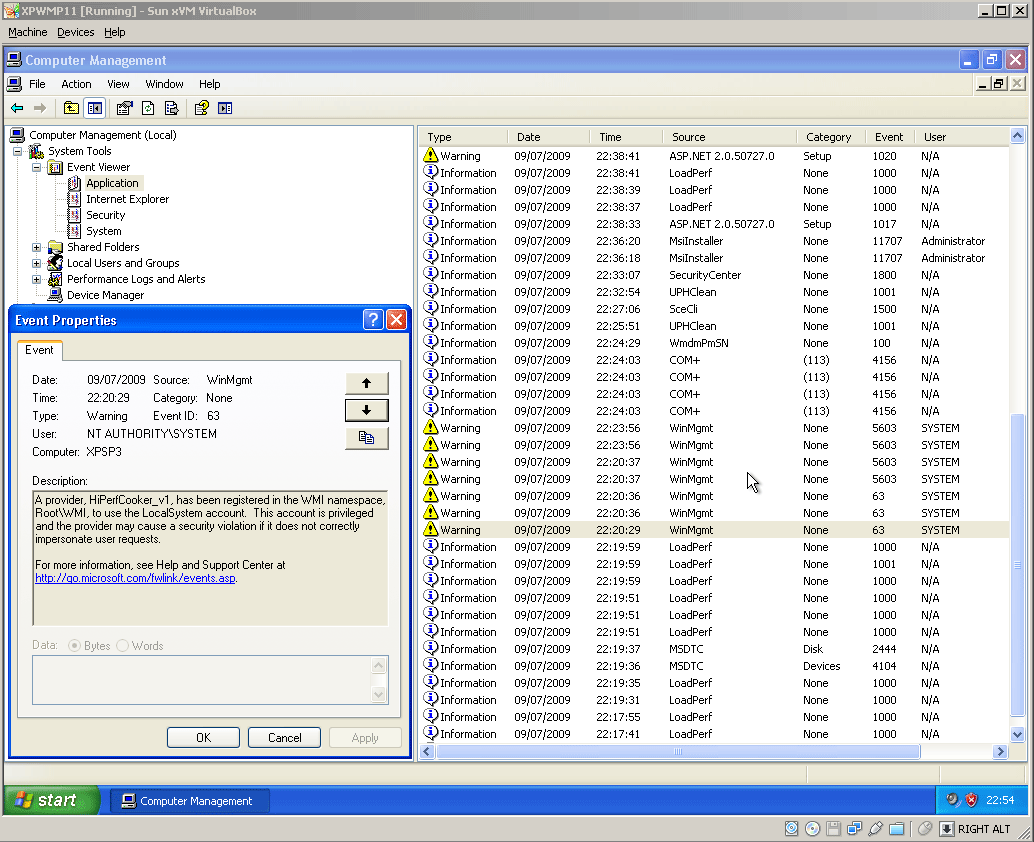Copy event details with the copy icon button
Screen dimensions: 1034x842
click(367, 438)
